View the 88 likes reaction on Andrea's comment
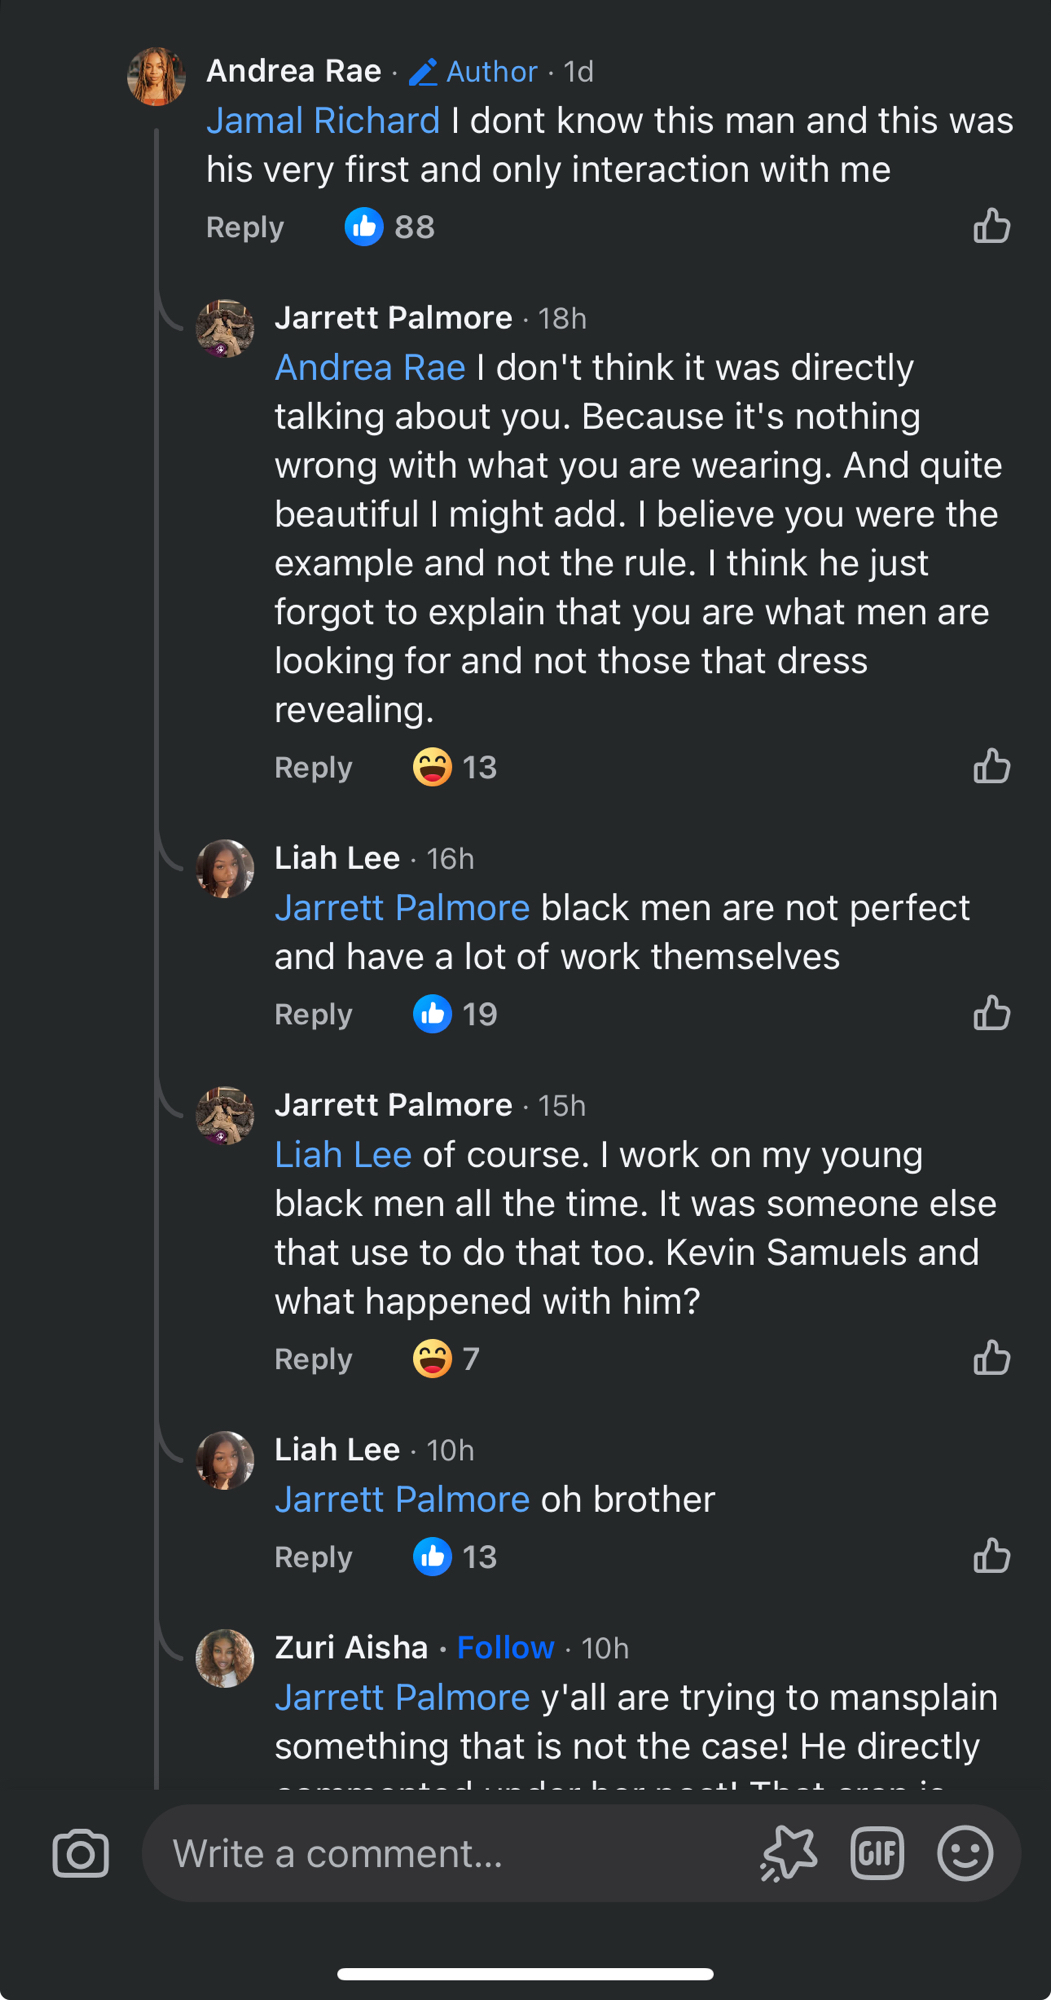This screenshot has height=2000, width=1051. click(x=390, y=227)
